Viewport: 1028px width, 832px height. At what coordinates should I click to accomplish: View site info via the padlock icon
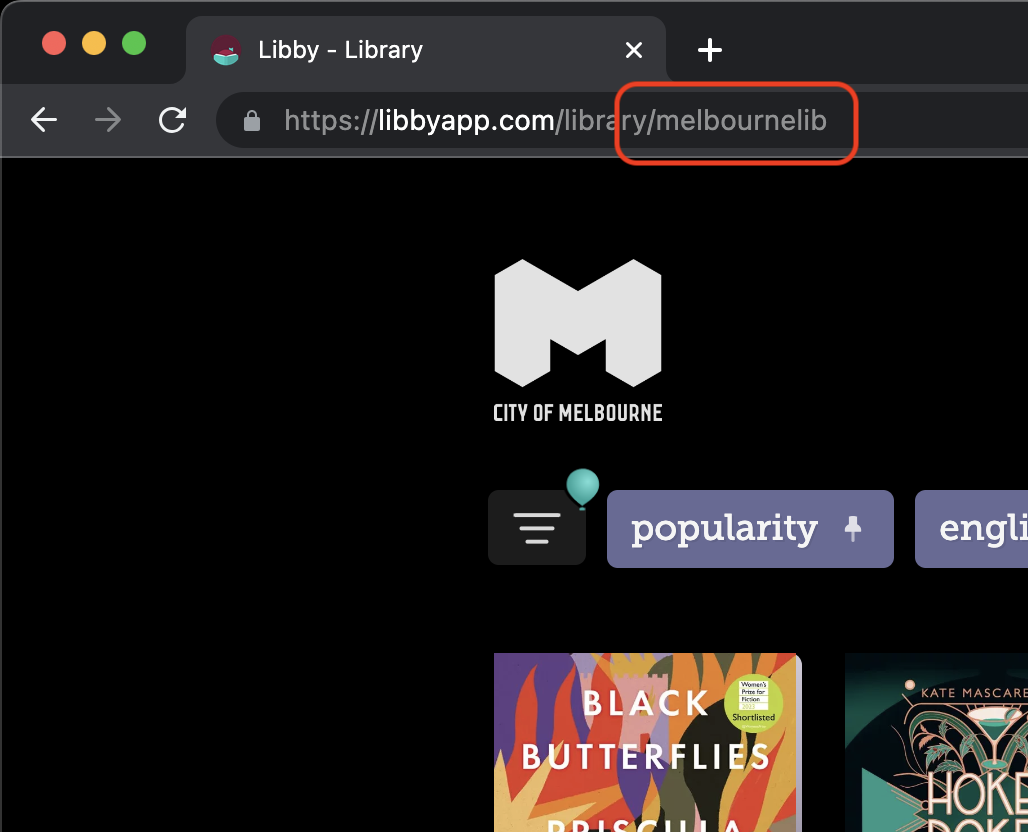tap(250, 120)
